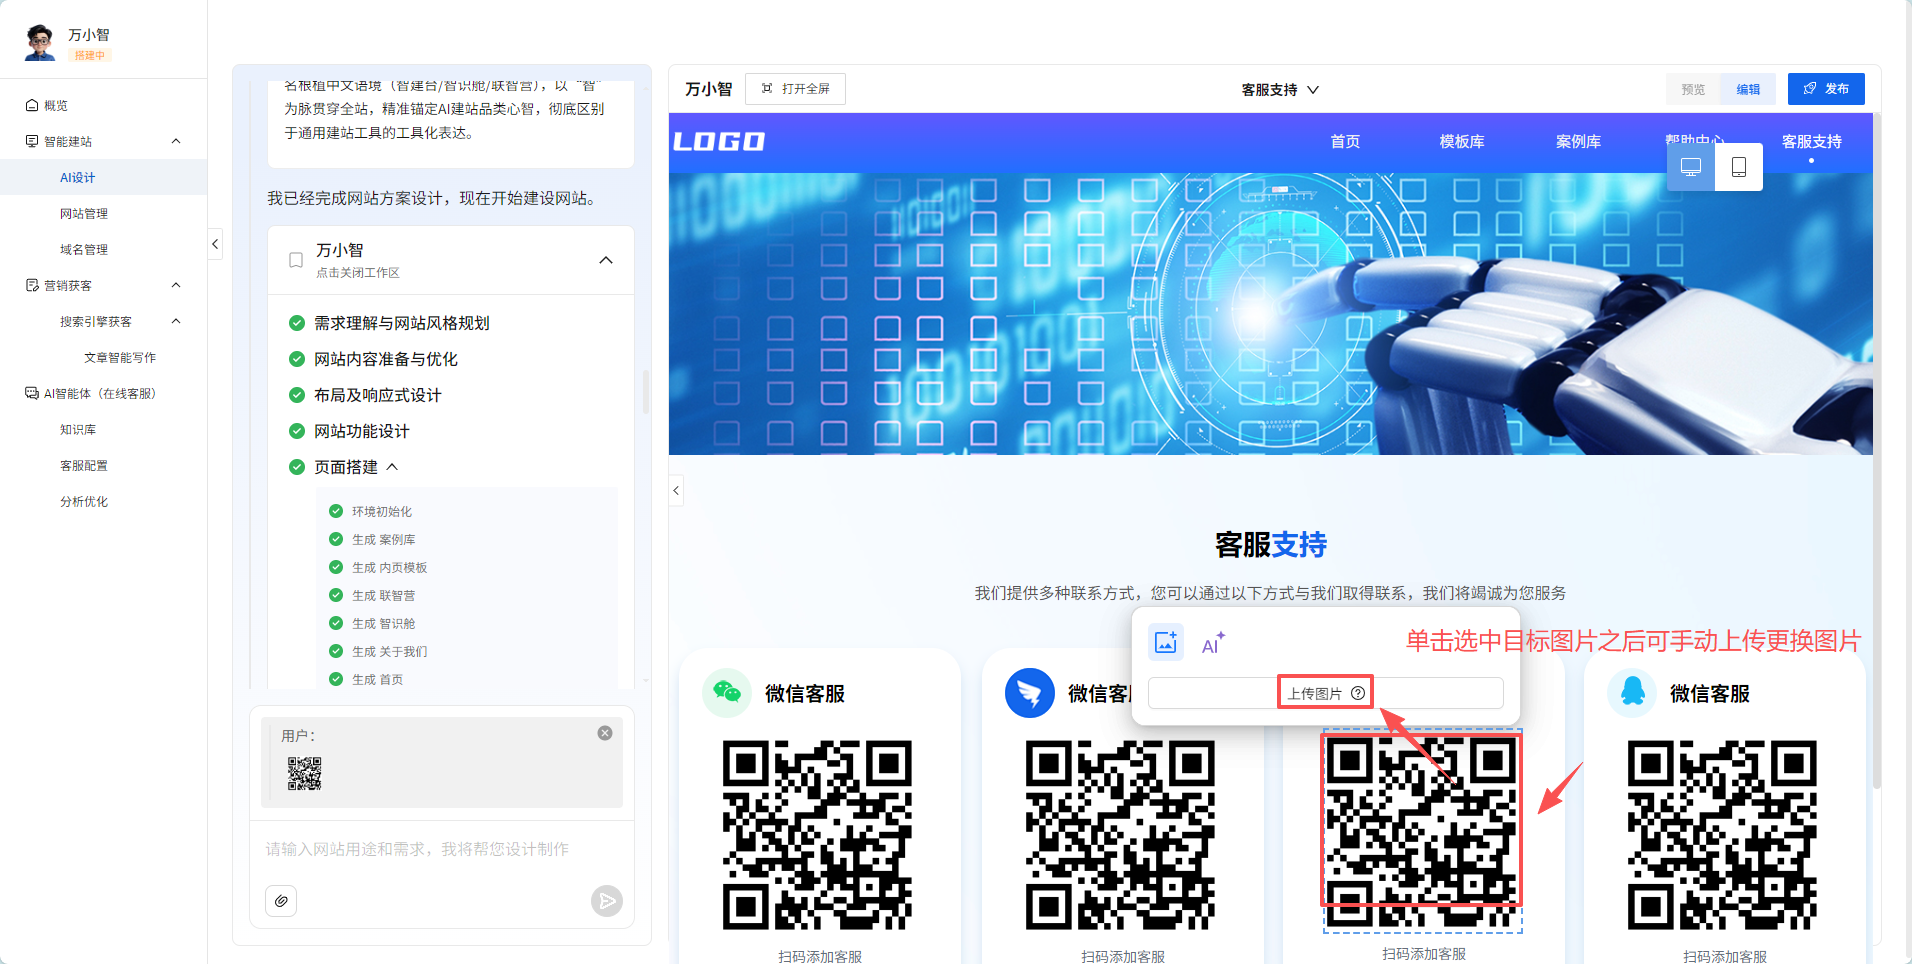Viewport: 1912px width, 964px height.
Task: Open 文章智能写作 in the sidebar
Action: pos(120,357)
